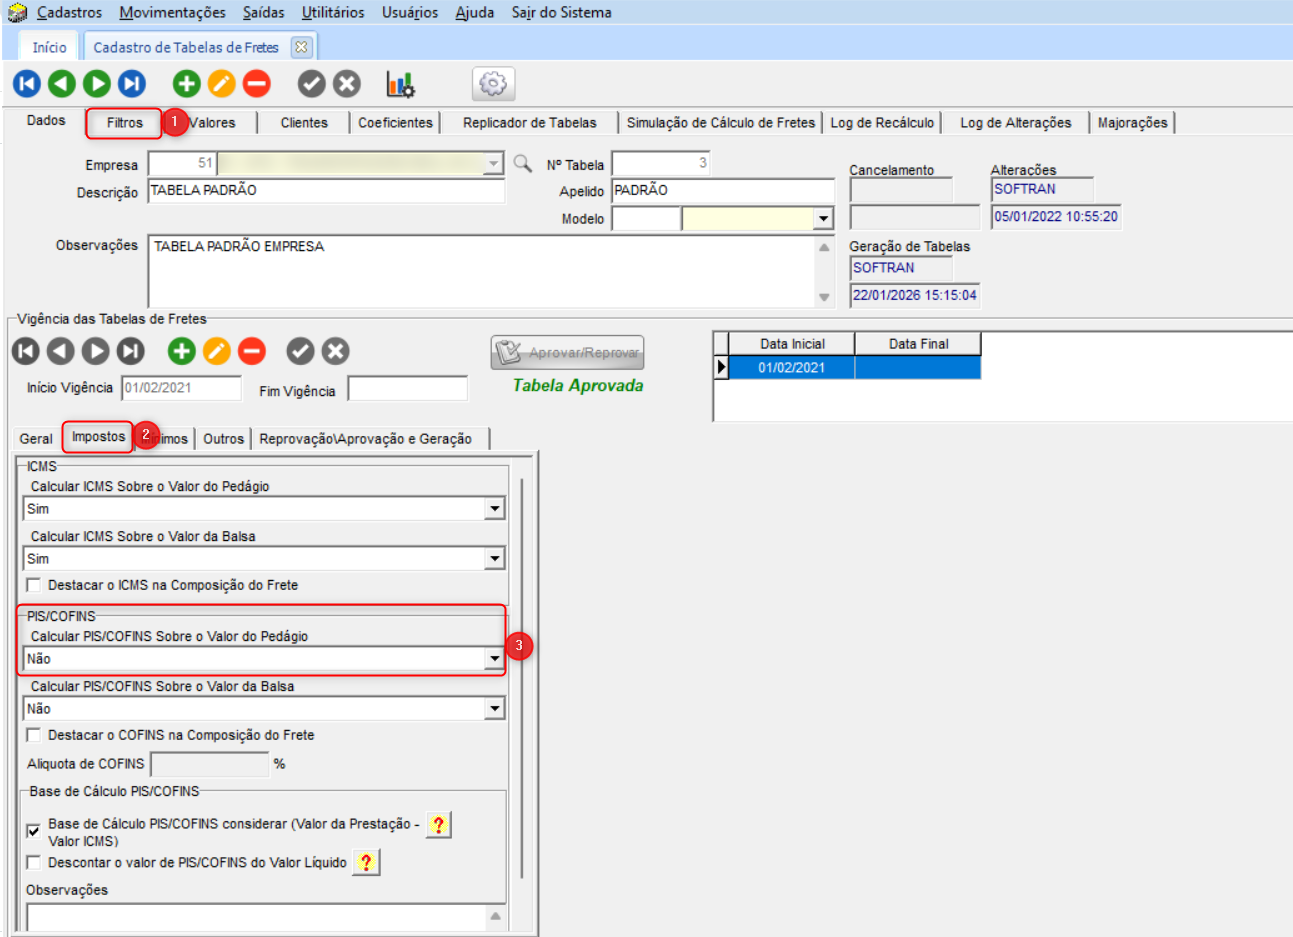Toggle Destacar o COFINS na Composição do Frete
This screenshot has width=1293, height=937.
[34, 735]
